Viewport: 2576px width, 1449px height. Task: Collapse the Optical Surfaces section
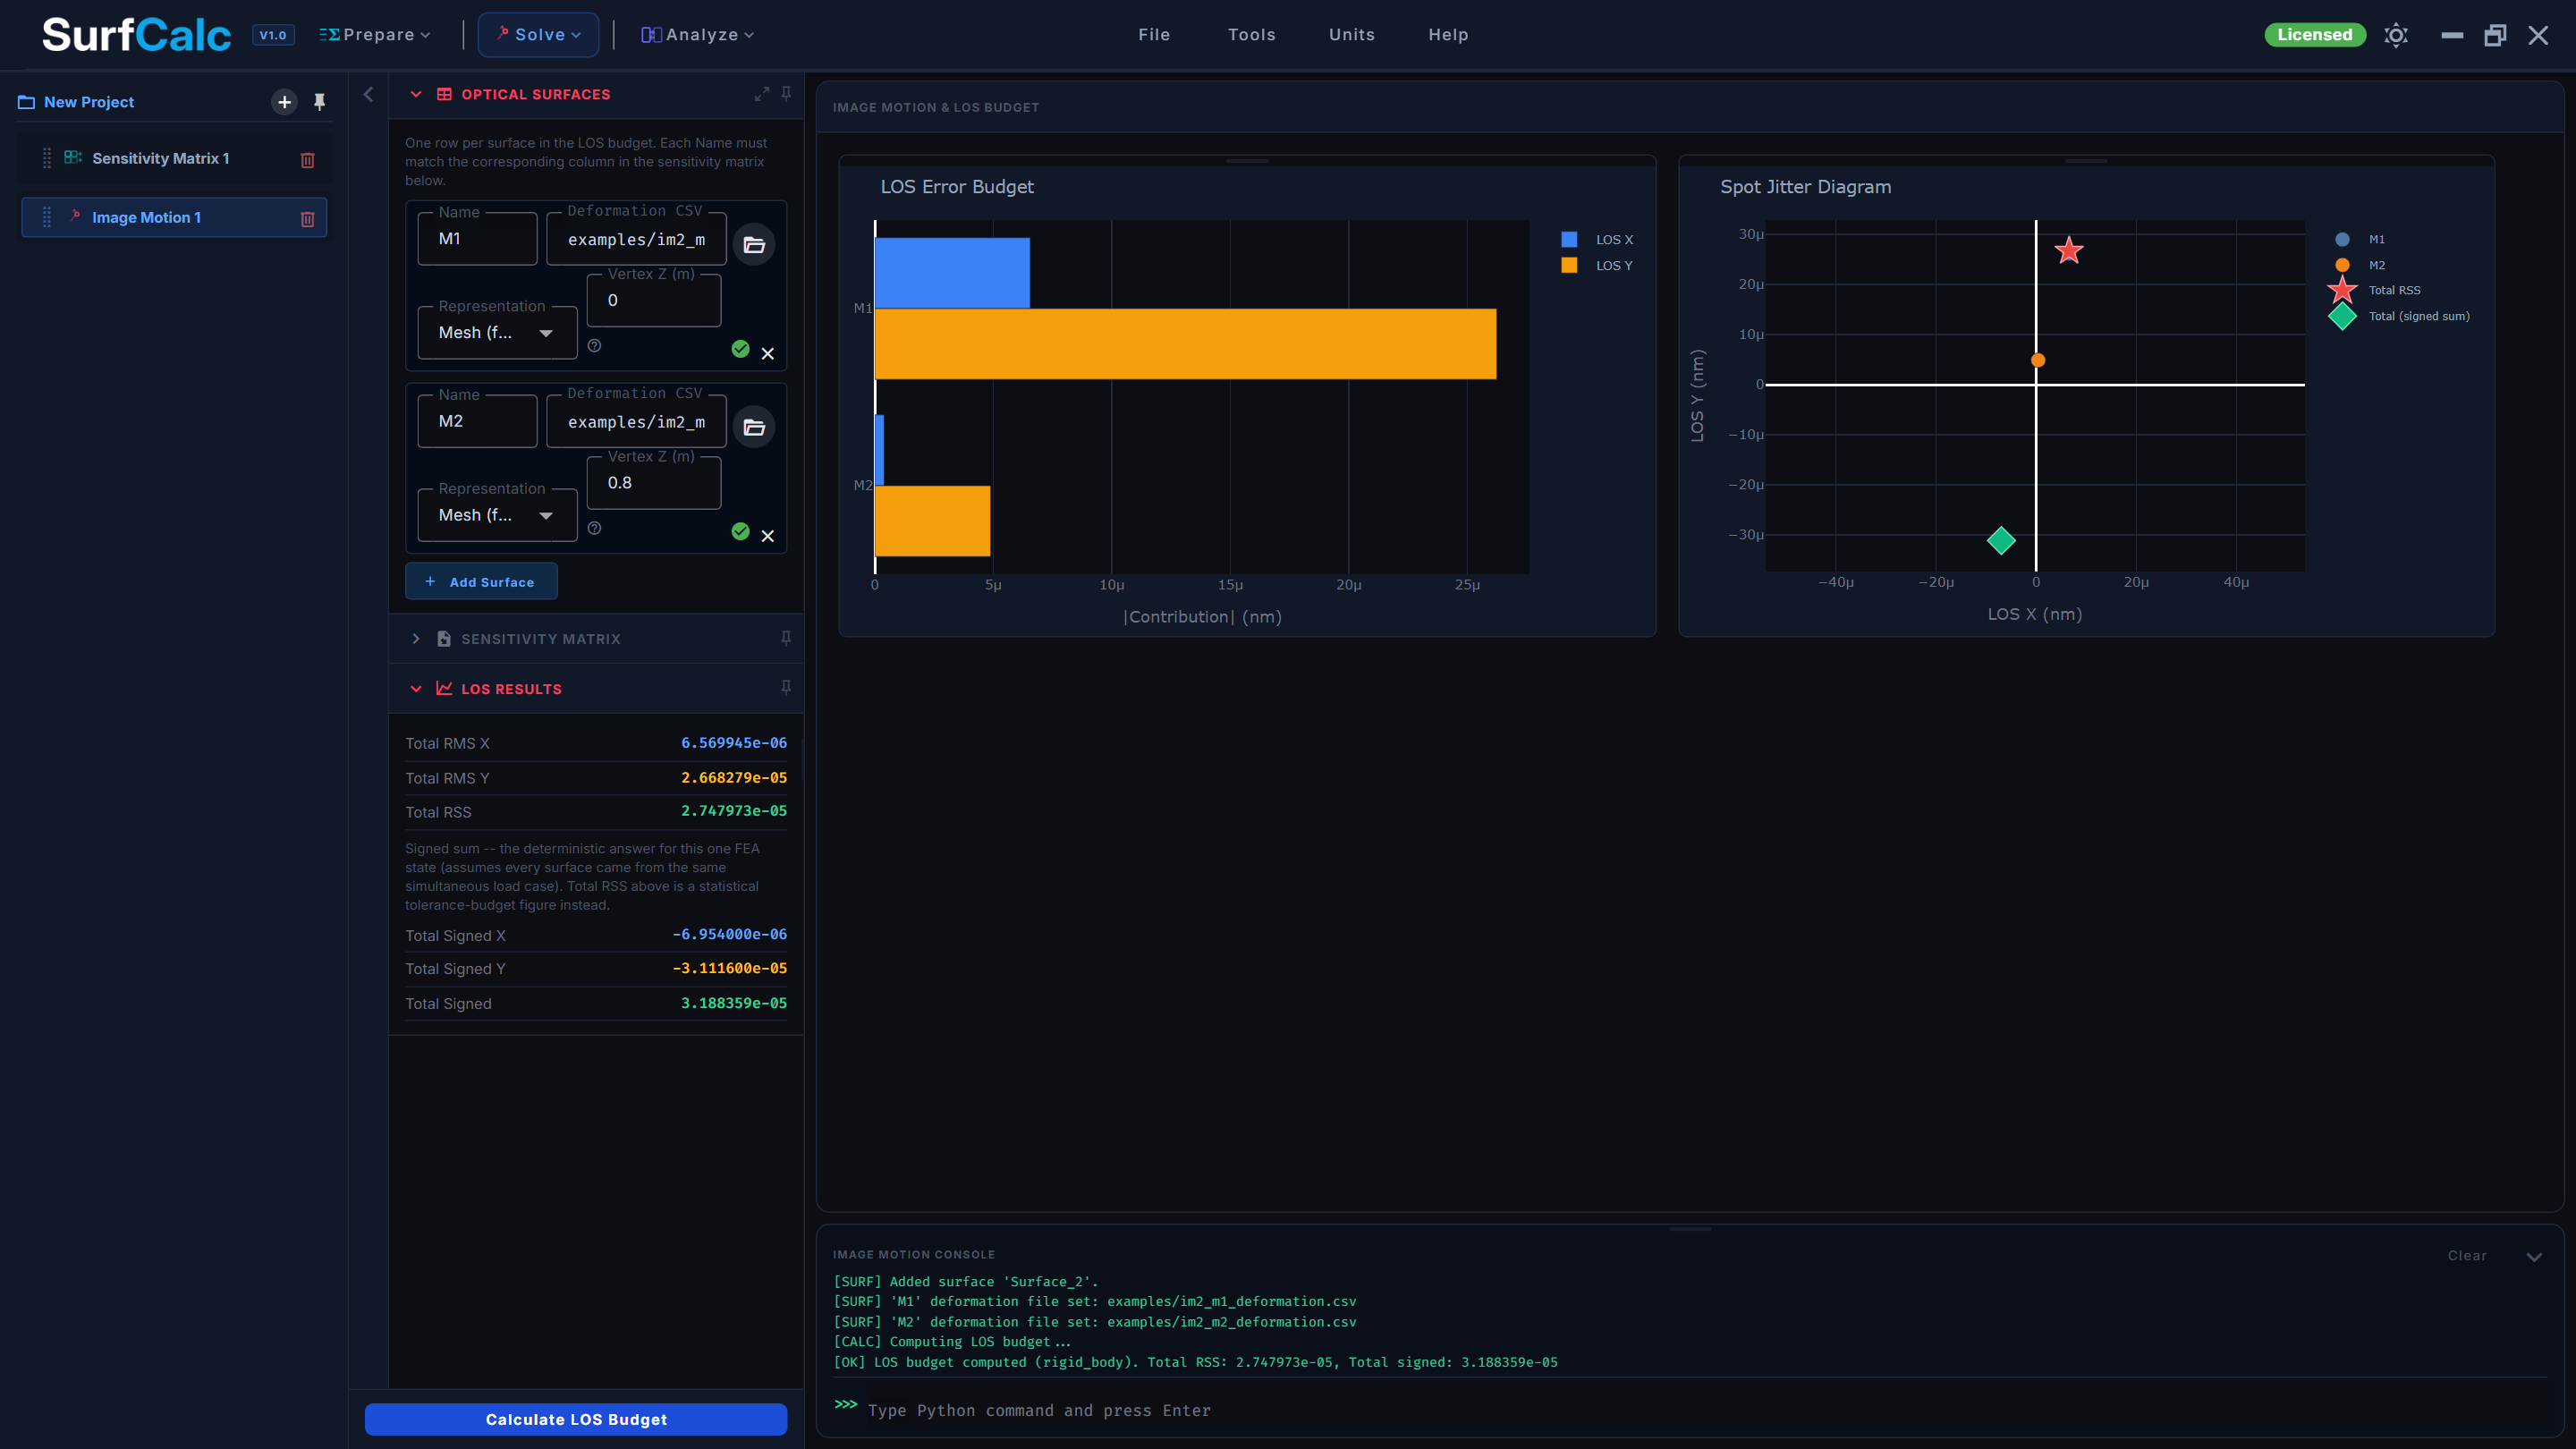(x=416, y=94)
